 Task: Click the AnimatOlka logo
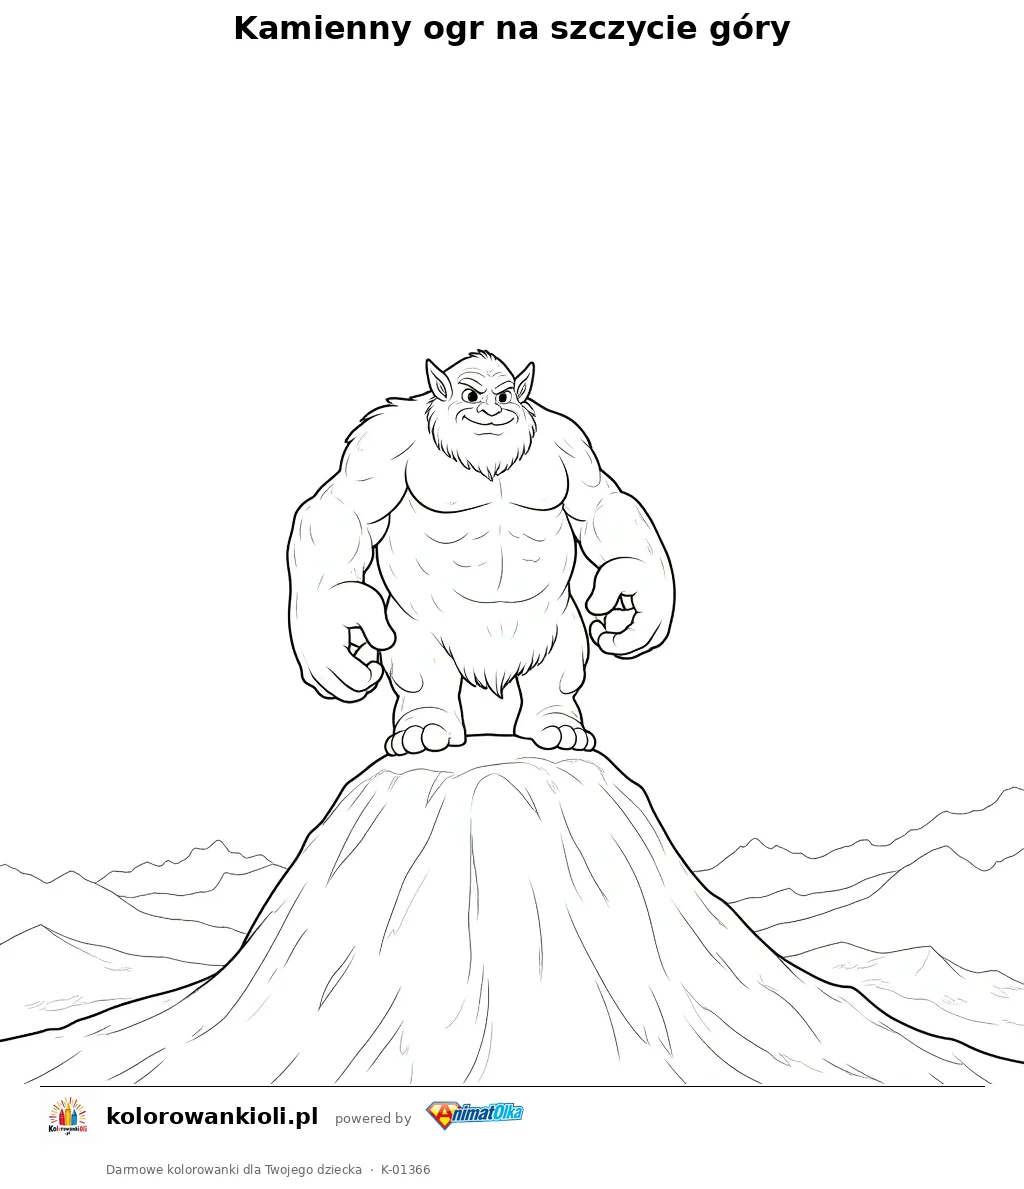475,1115
